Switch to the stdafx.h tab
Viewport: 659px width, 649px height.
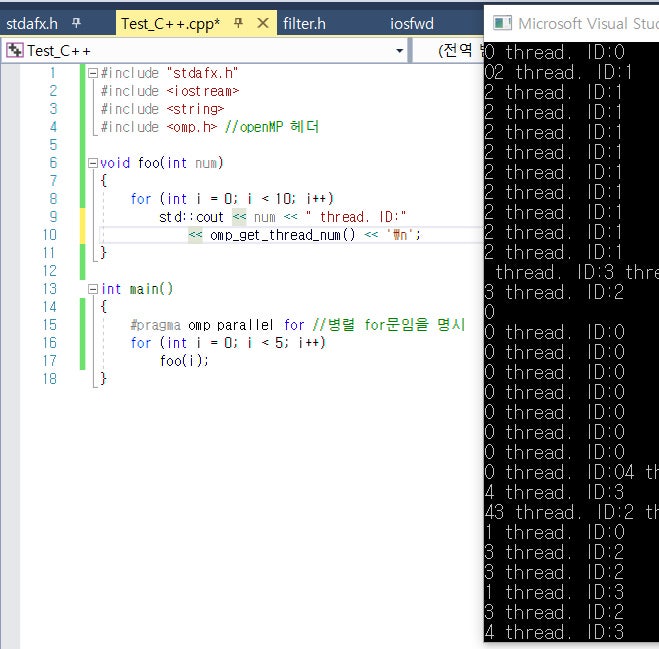pyautogui.click(x=32, y=22)
